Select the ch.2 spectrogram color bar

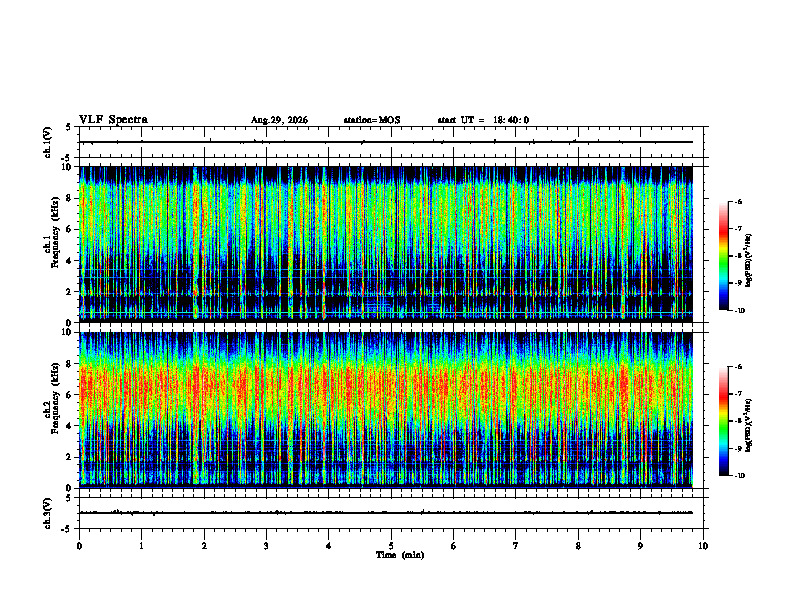[x=723, y=421]
